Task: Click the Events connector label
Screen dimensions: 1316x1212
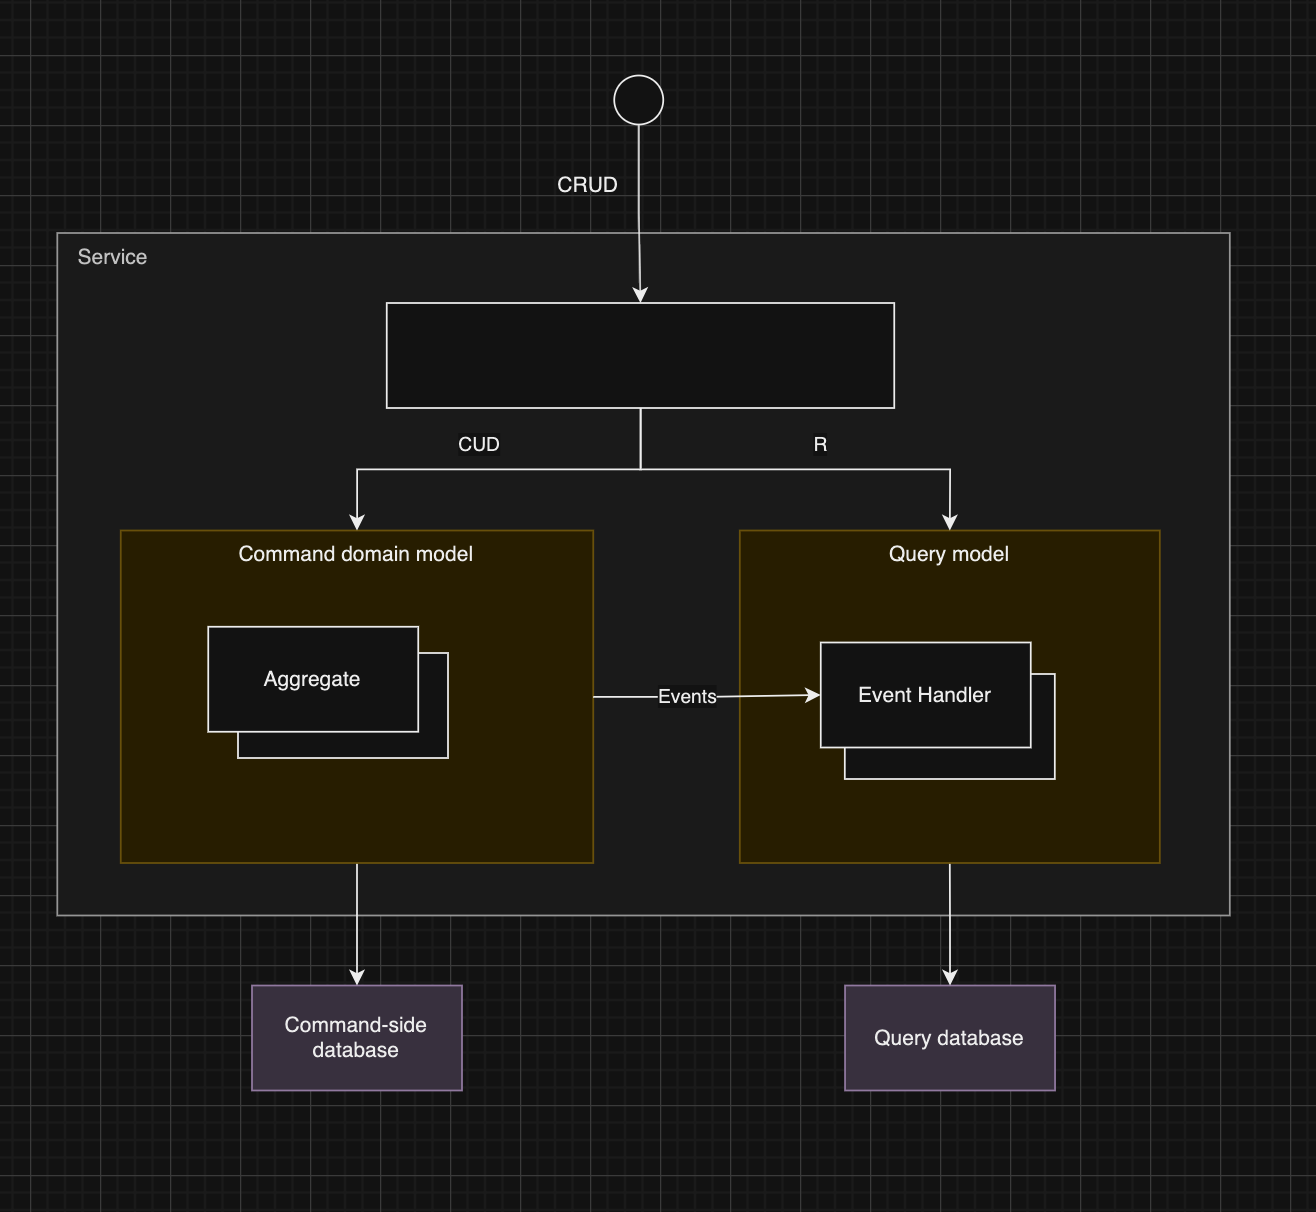Action: (x=687, y=697)
